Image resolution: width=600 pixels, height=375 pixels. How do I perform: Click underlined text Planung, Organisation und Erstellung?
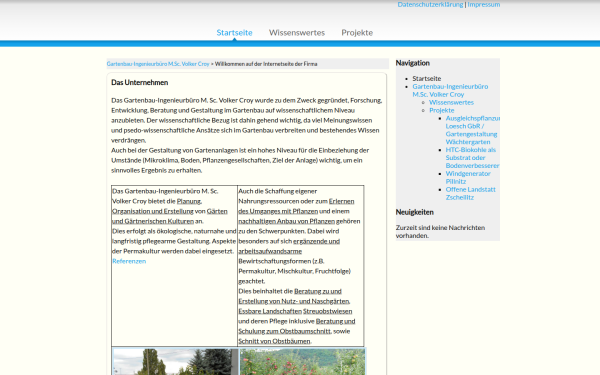click(157, 206)
